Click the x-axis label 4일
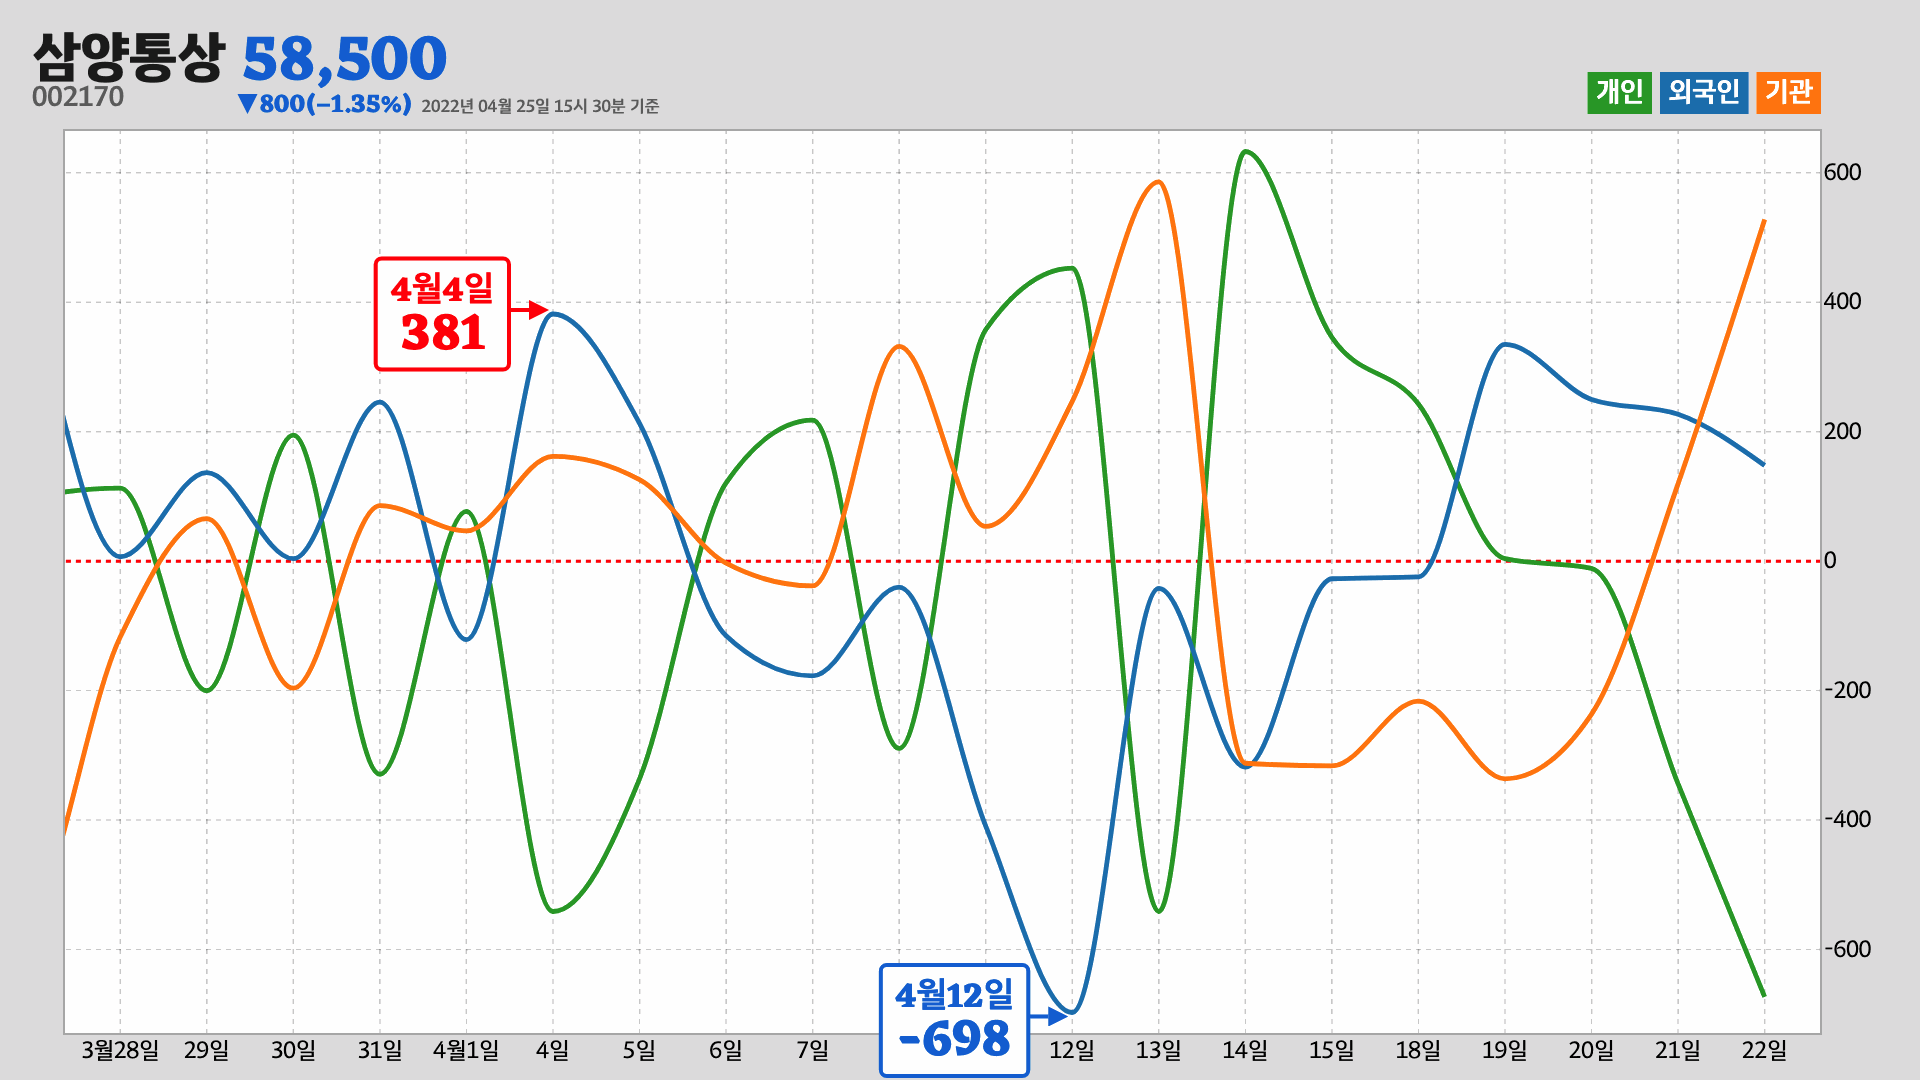 point(553,1050)
